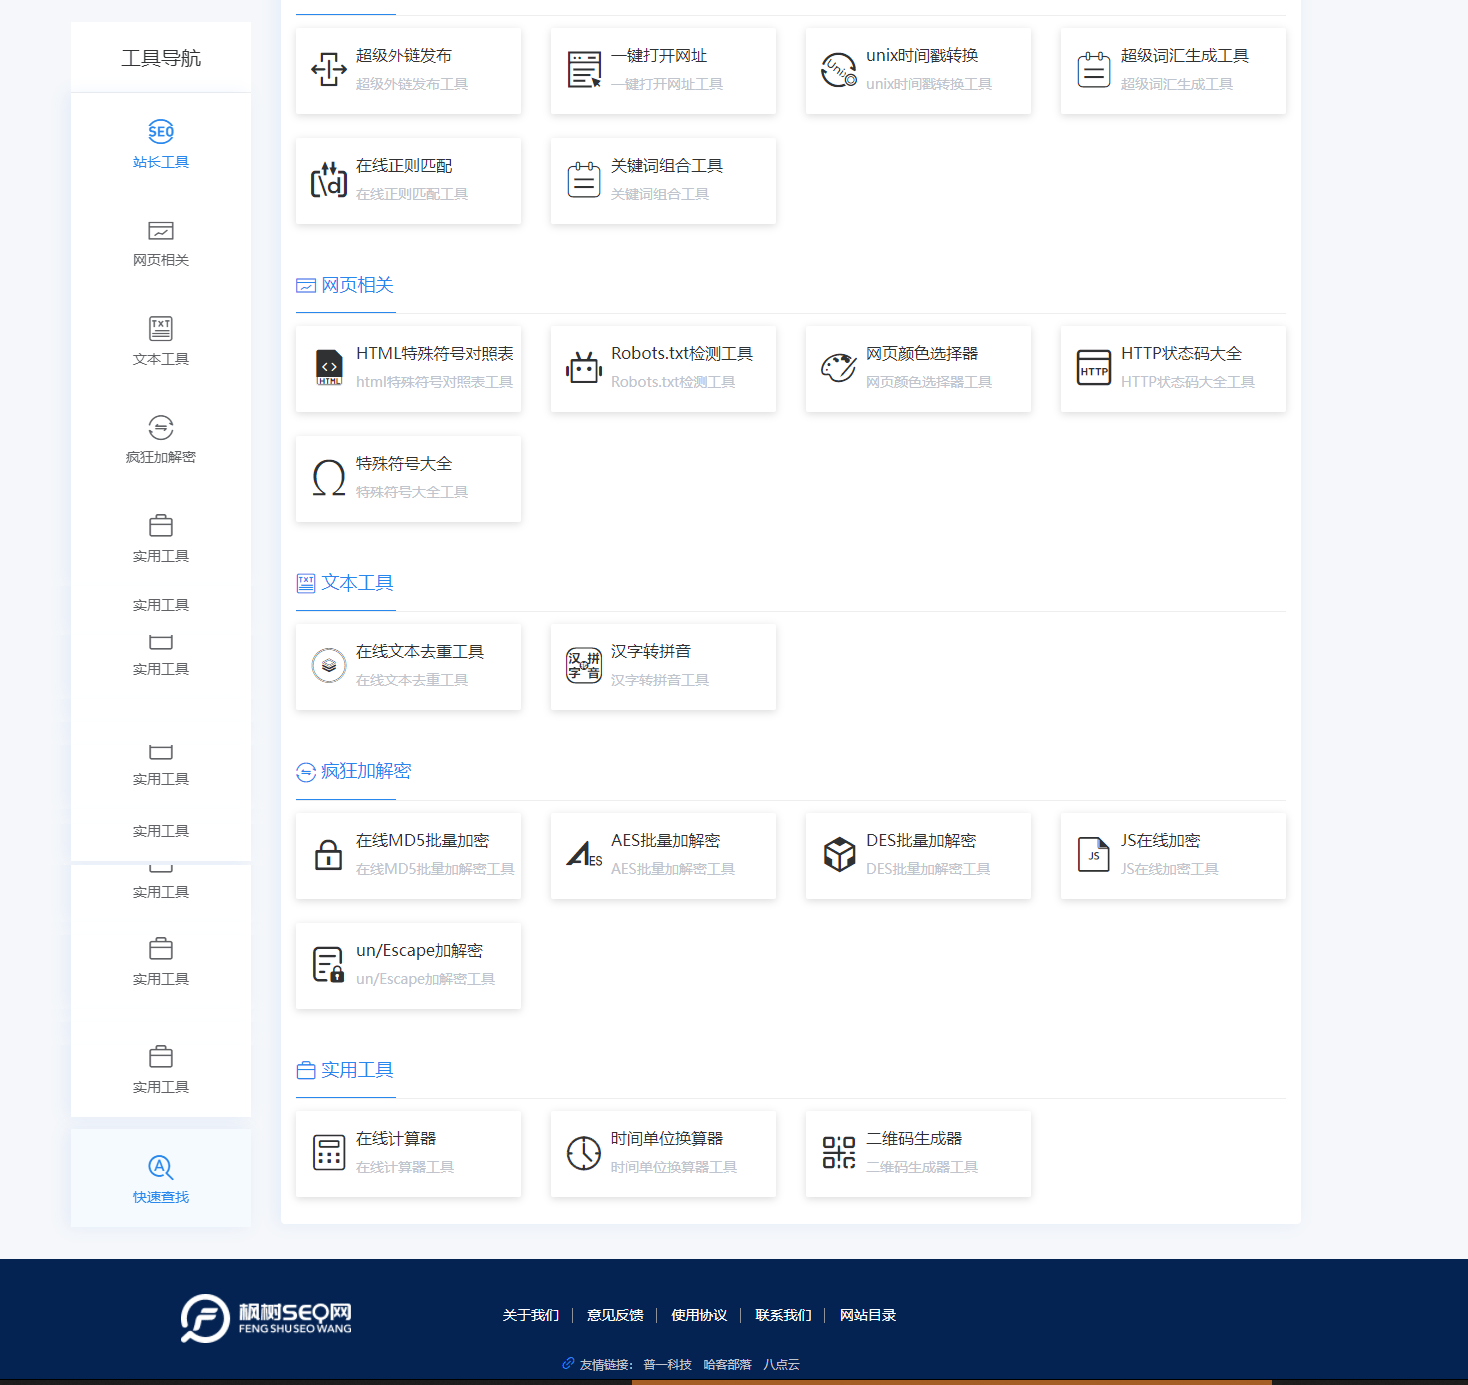Image resolution: width=1468 pixels, height=1385 pixels.
Task: Click the un/Escape加解密 document-lock icon
Action: point(329,965)
